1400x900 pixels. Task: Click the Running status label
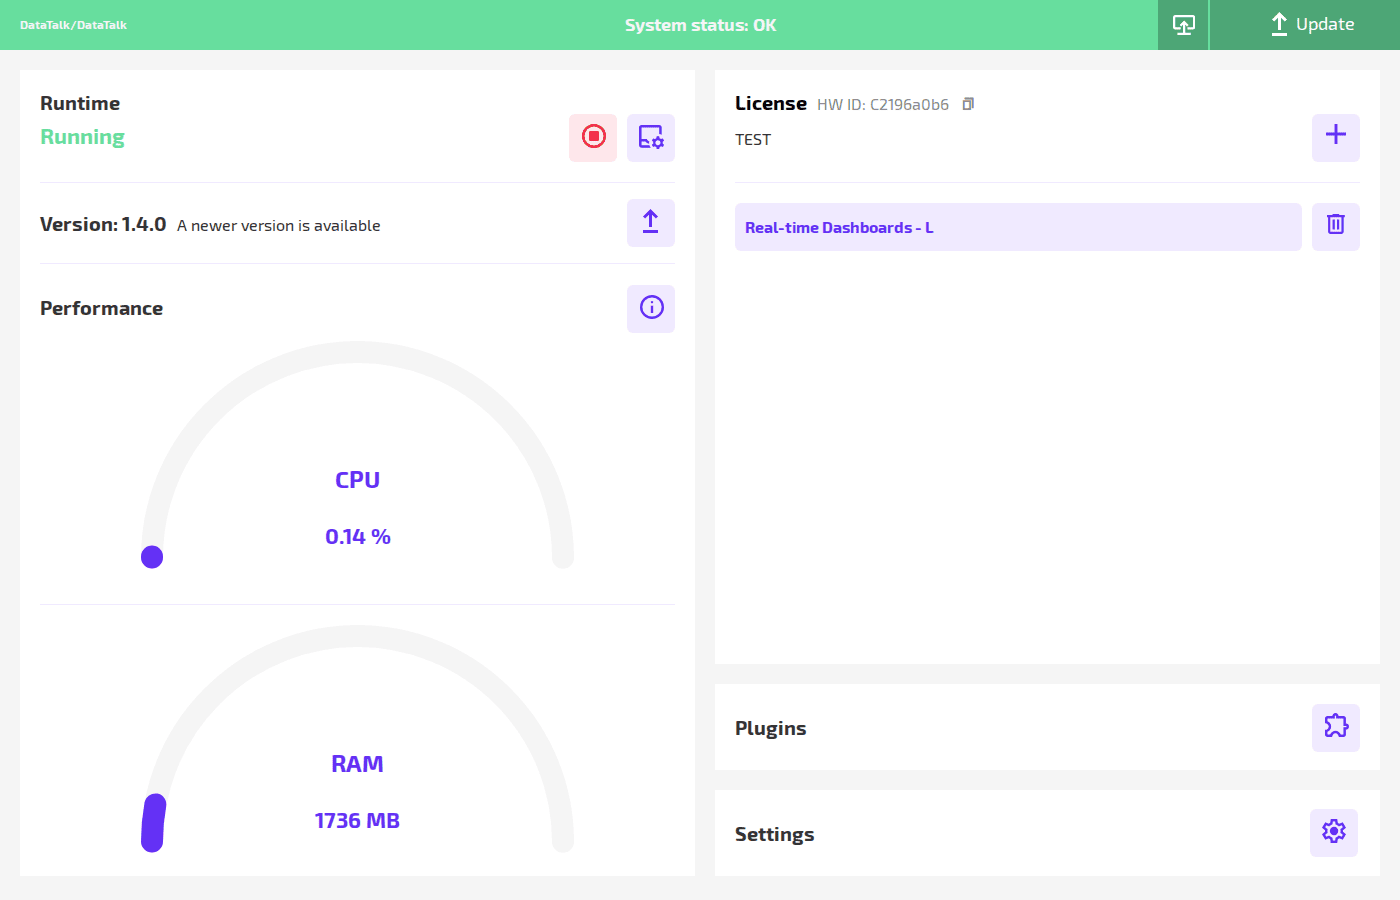click(x=82, y=137)
